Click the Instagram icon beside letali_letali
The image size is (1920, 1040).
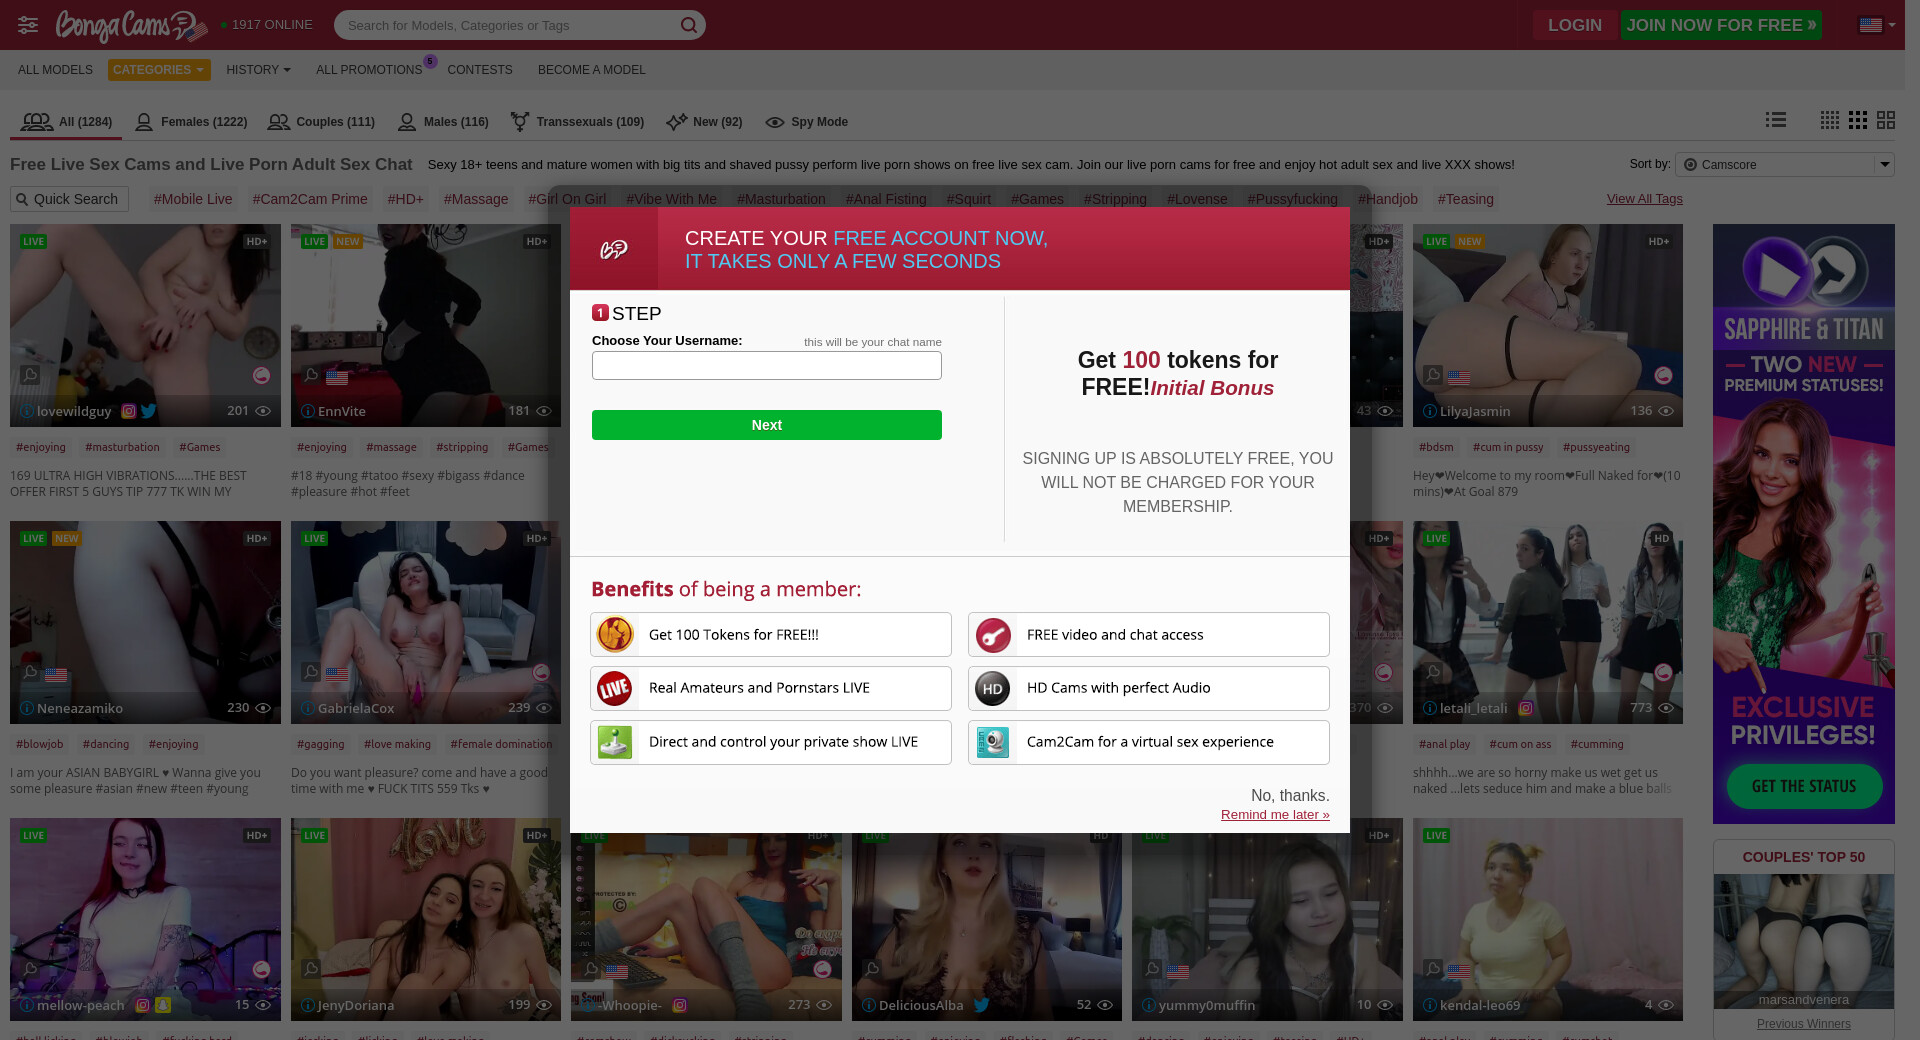pos(1526,708)
